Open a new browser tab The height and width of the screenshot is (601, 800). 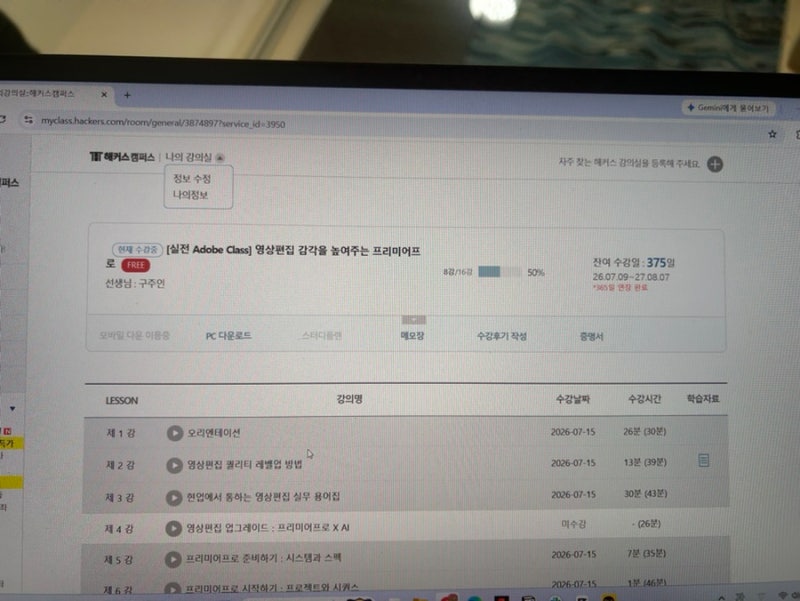127,95
